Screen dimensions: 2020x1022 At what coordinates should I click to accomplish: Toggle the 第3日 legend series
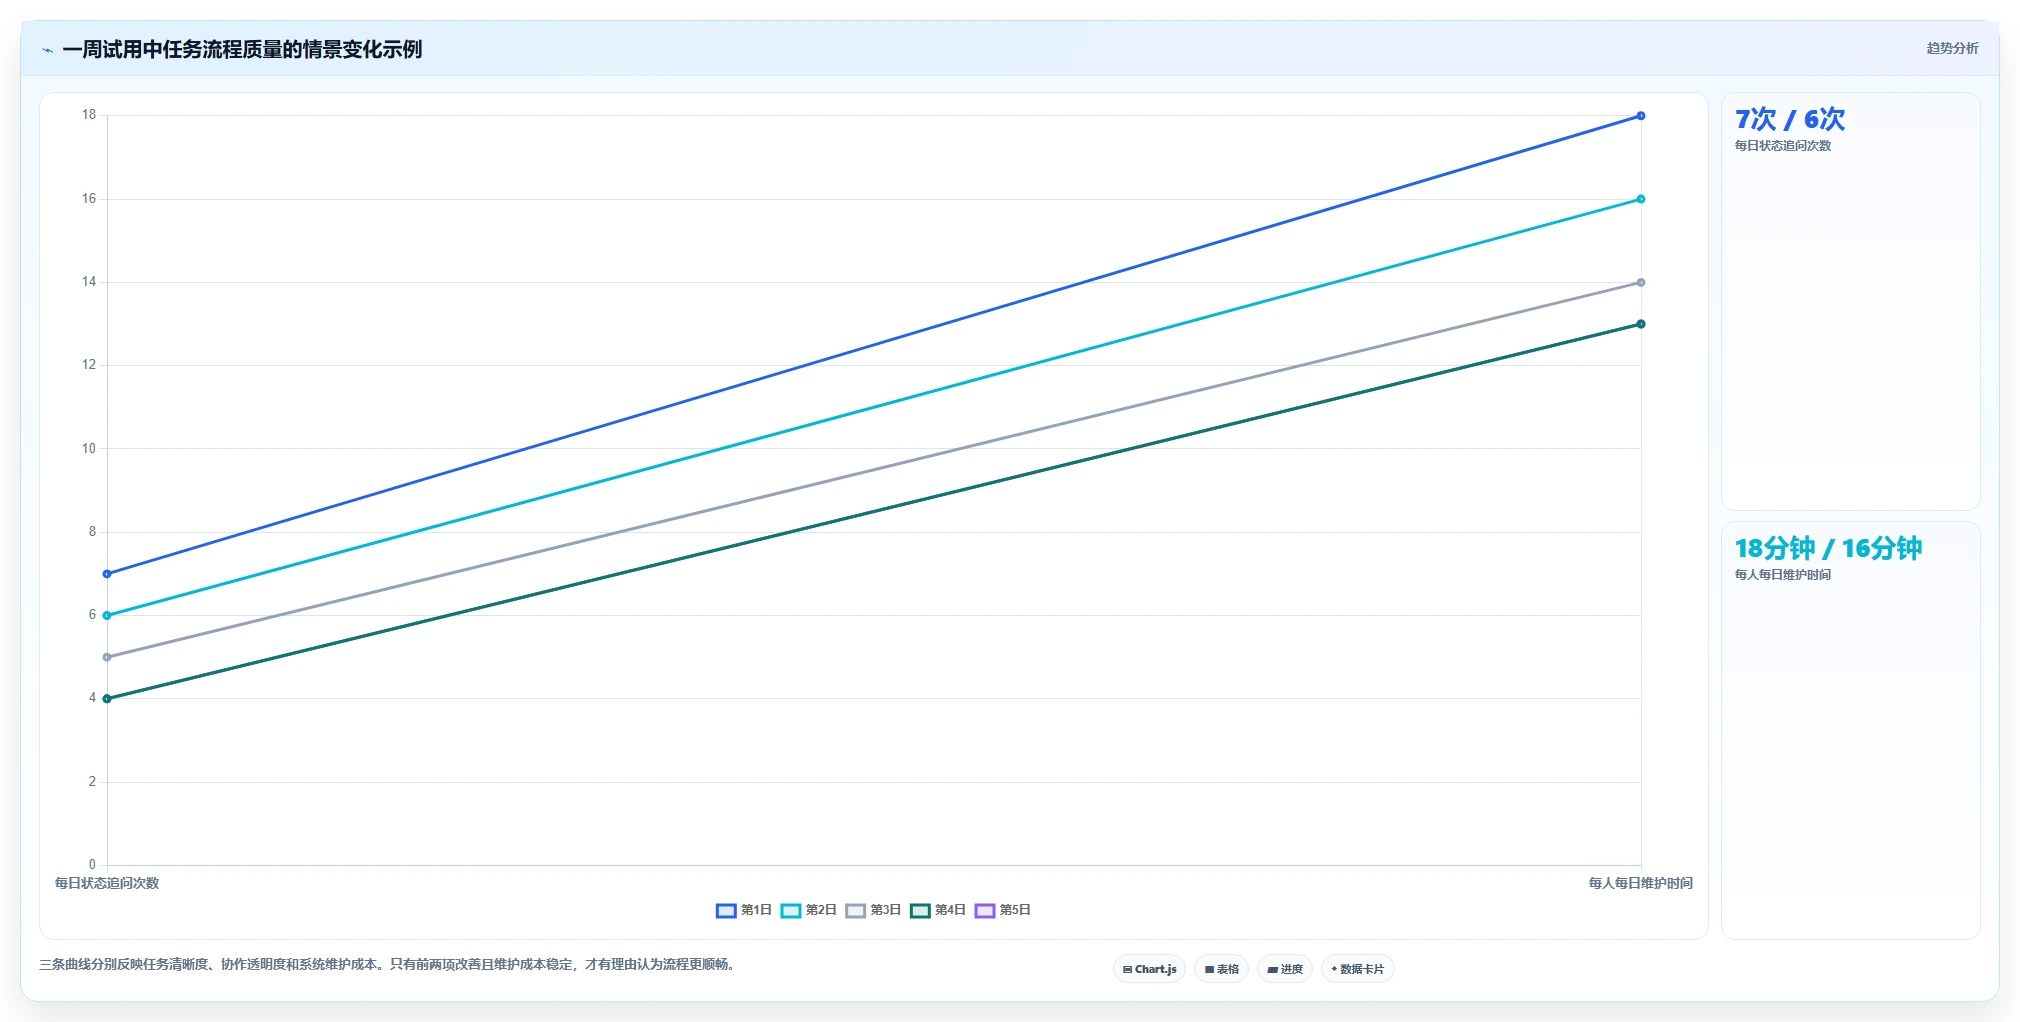point(873,910)
